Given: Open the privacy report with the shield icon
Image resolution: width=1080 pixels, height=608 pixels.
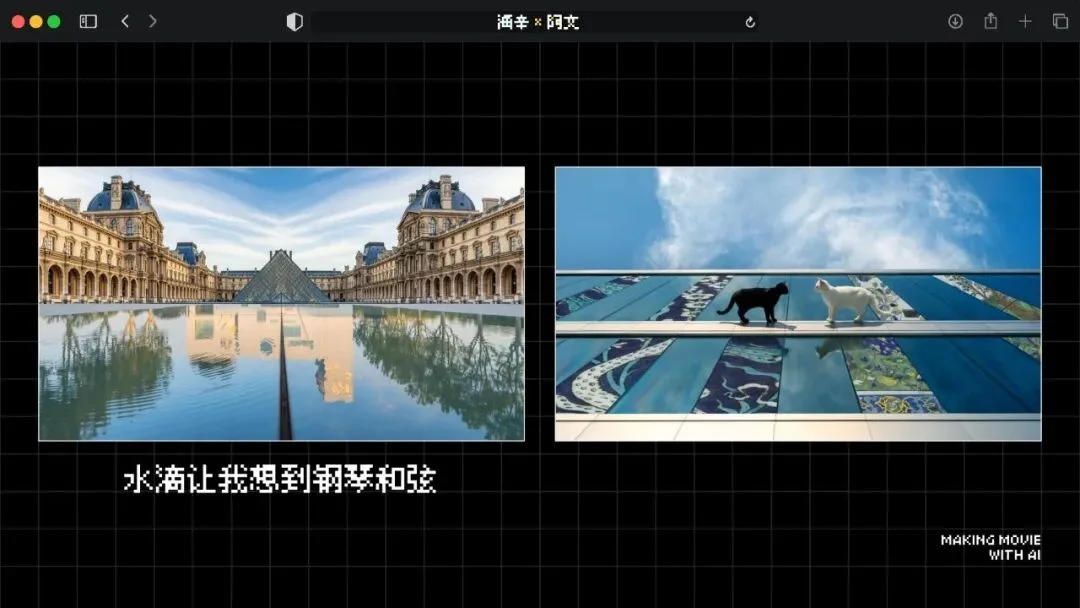Looking at the screenshot, I should [x=295, y=20].
